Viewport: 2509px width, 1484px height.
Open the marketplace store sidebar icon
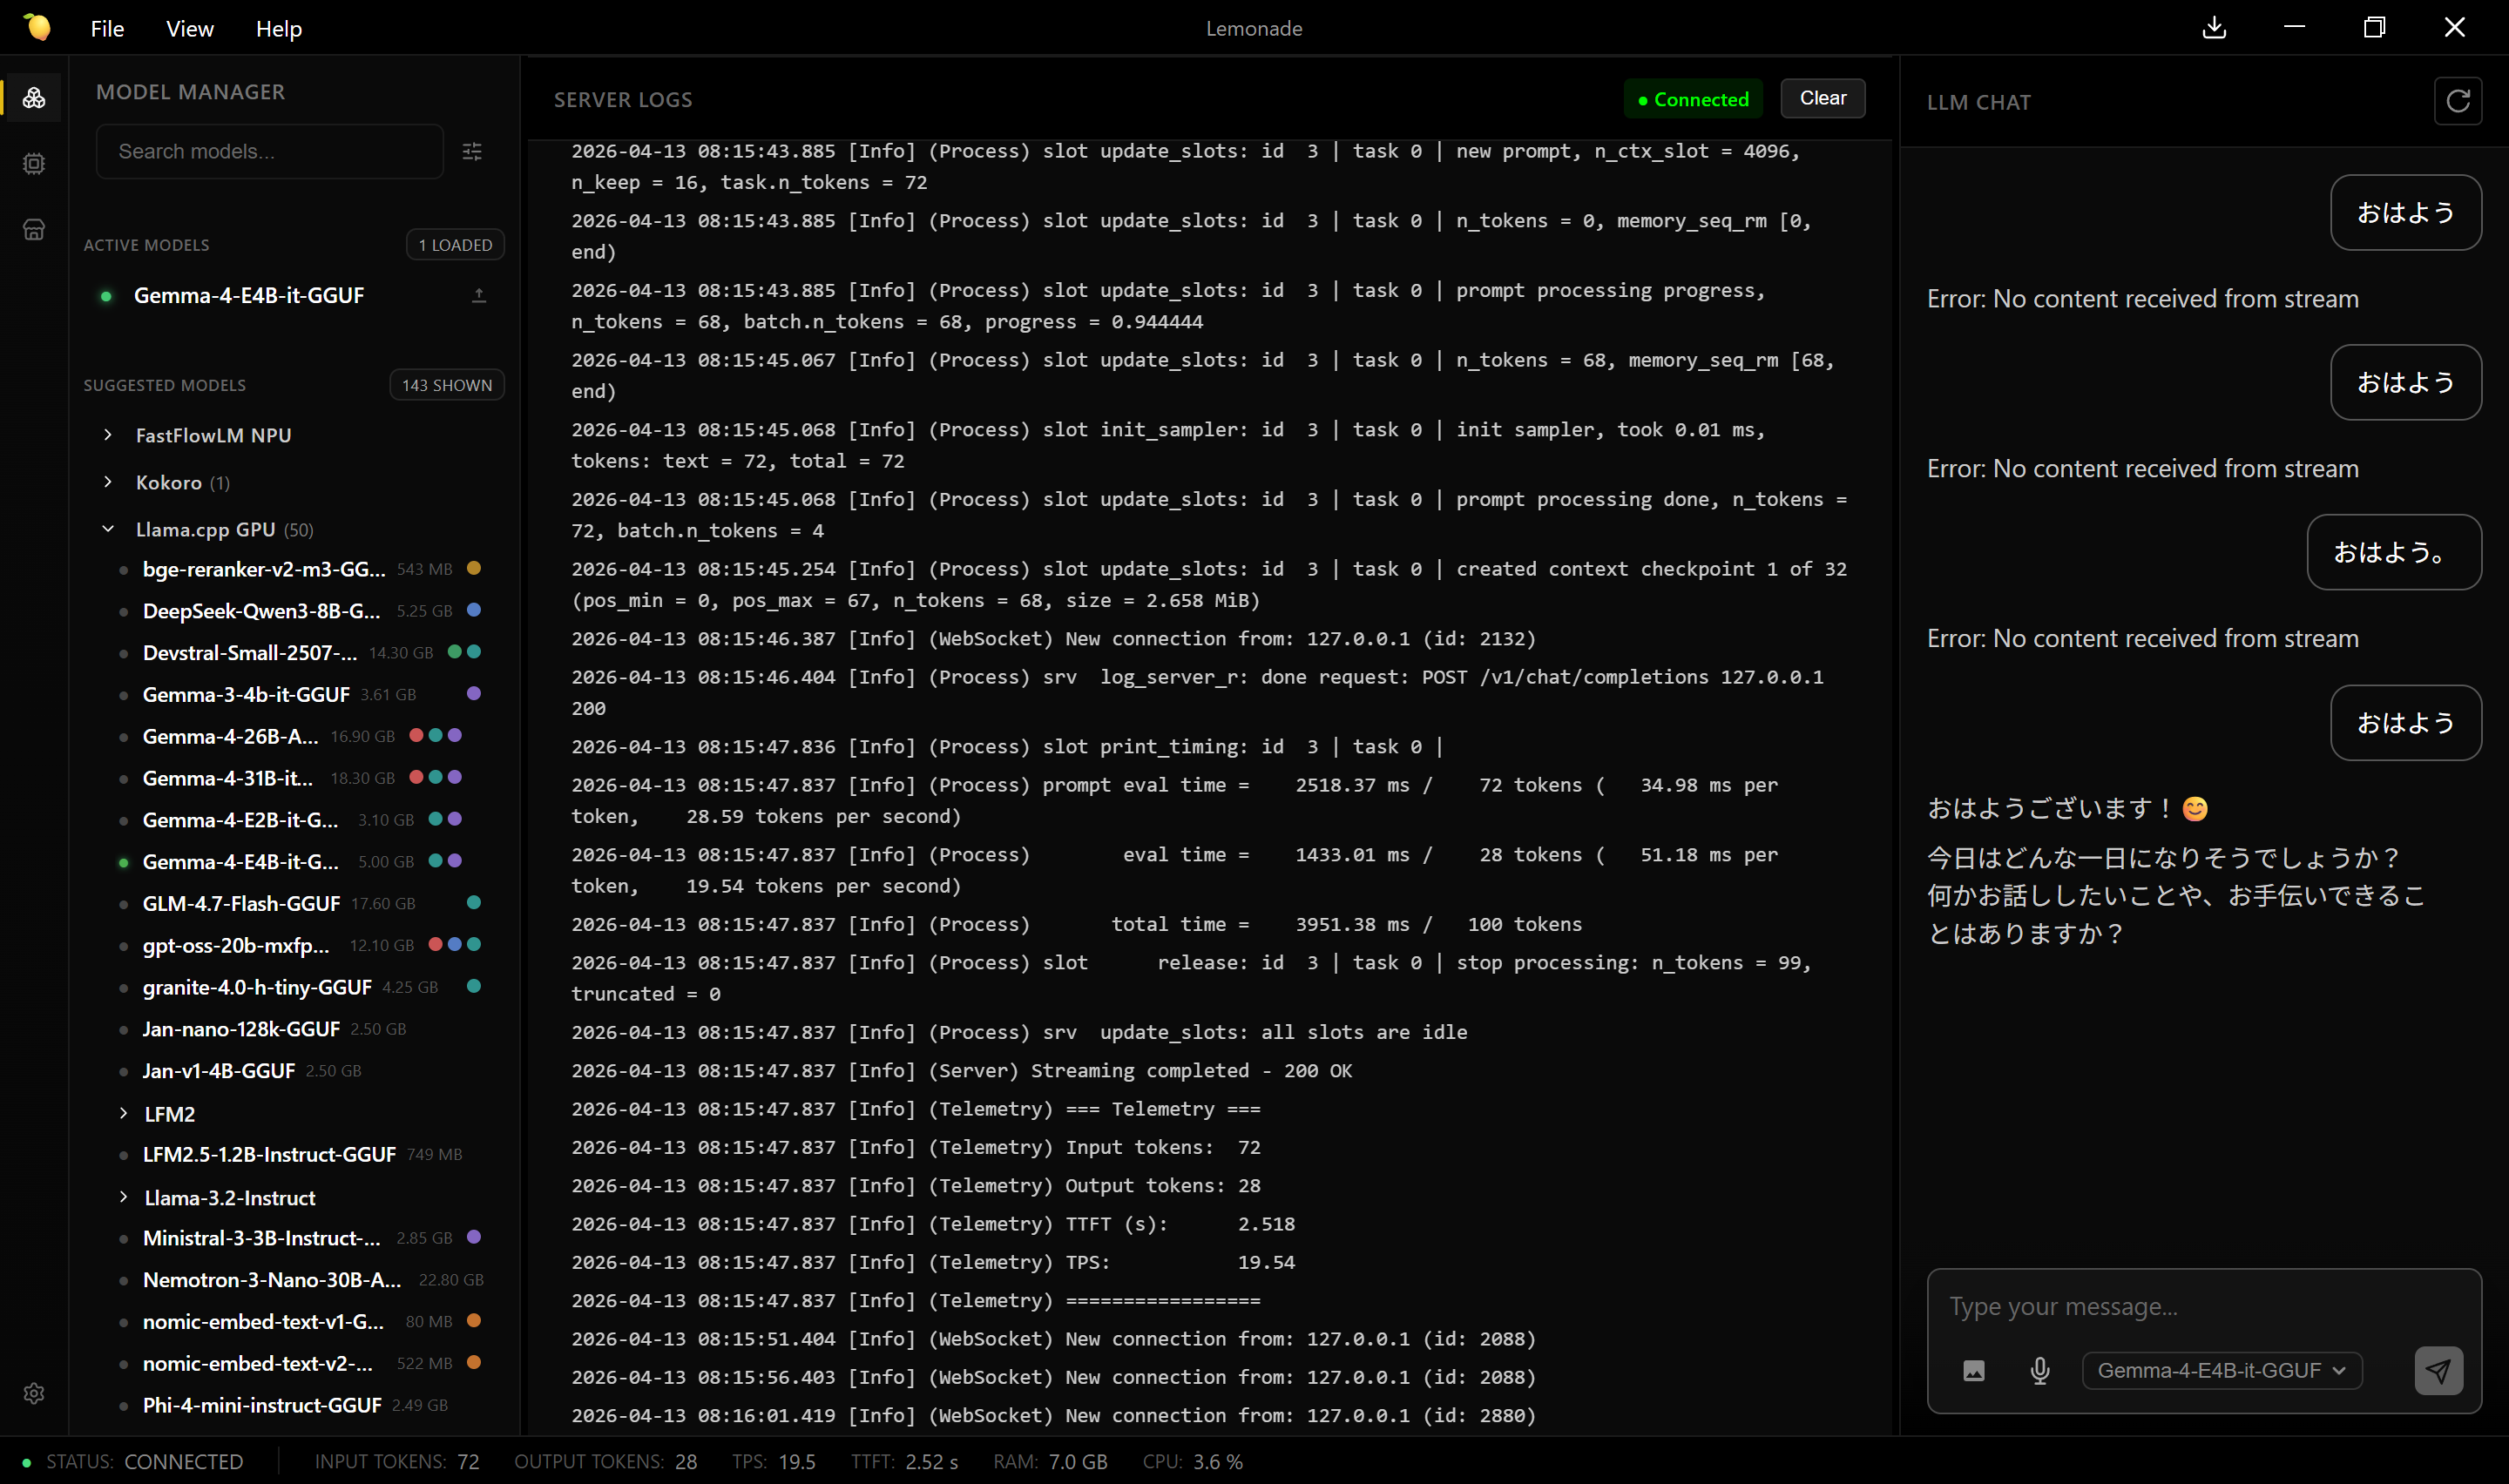tap(34, 230)
